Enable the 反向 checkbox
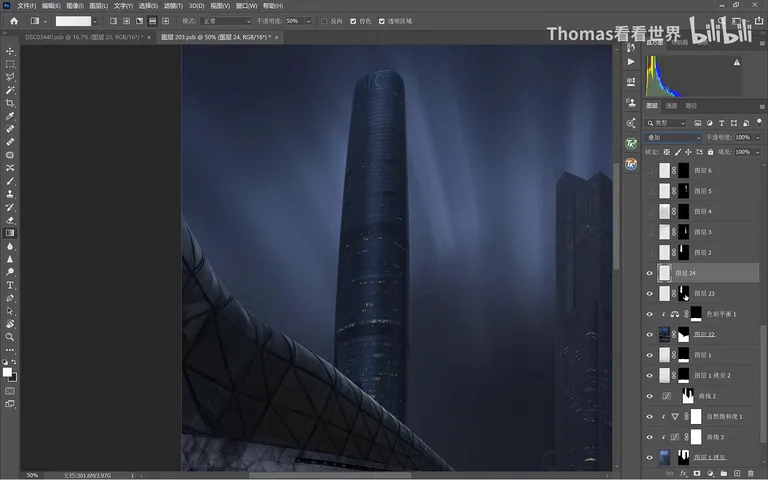 click(x=324, y=21)
